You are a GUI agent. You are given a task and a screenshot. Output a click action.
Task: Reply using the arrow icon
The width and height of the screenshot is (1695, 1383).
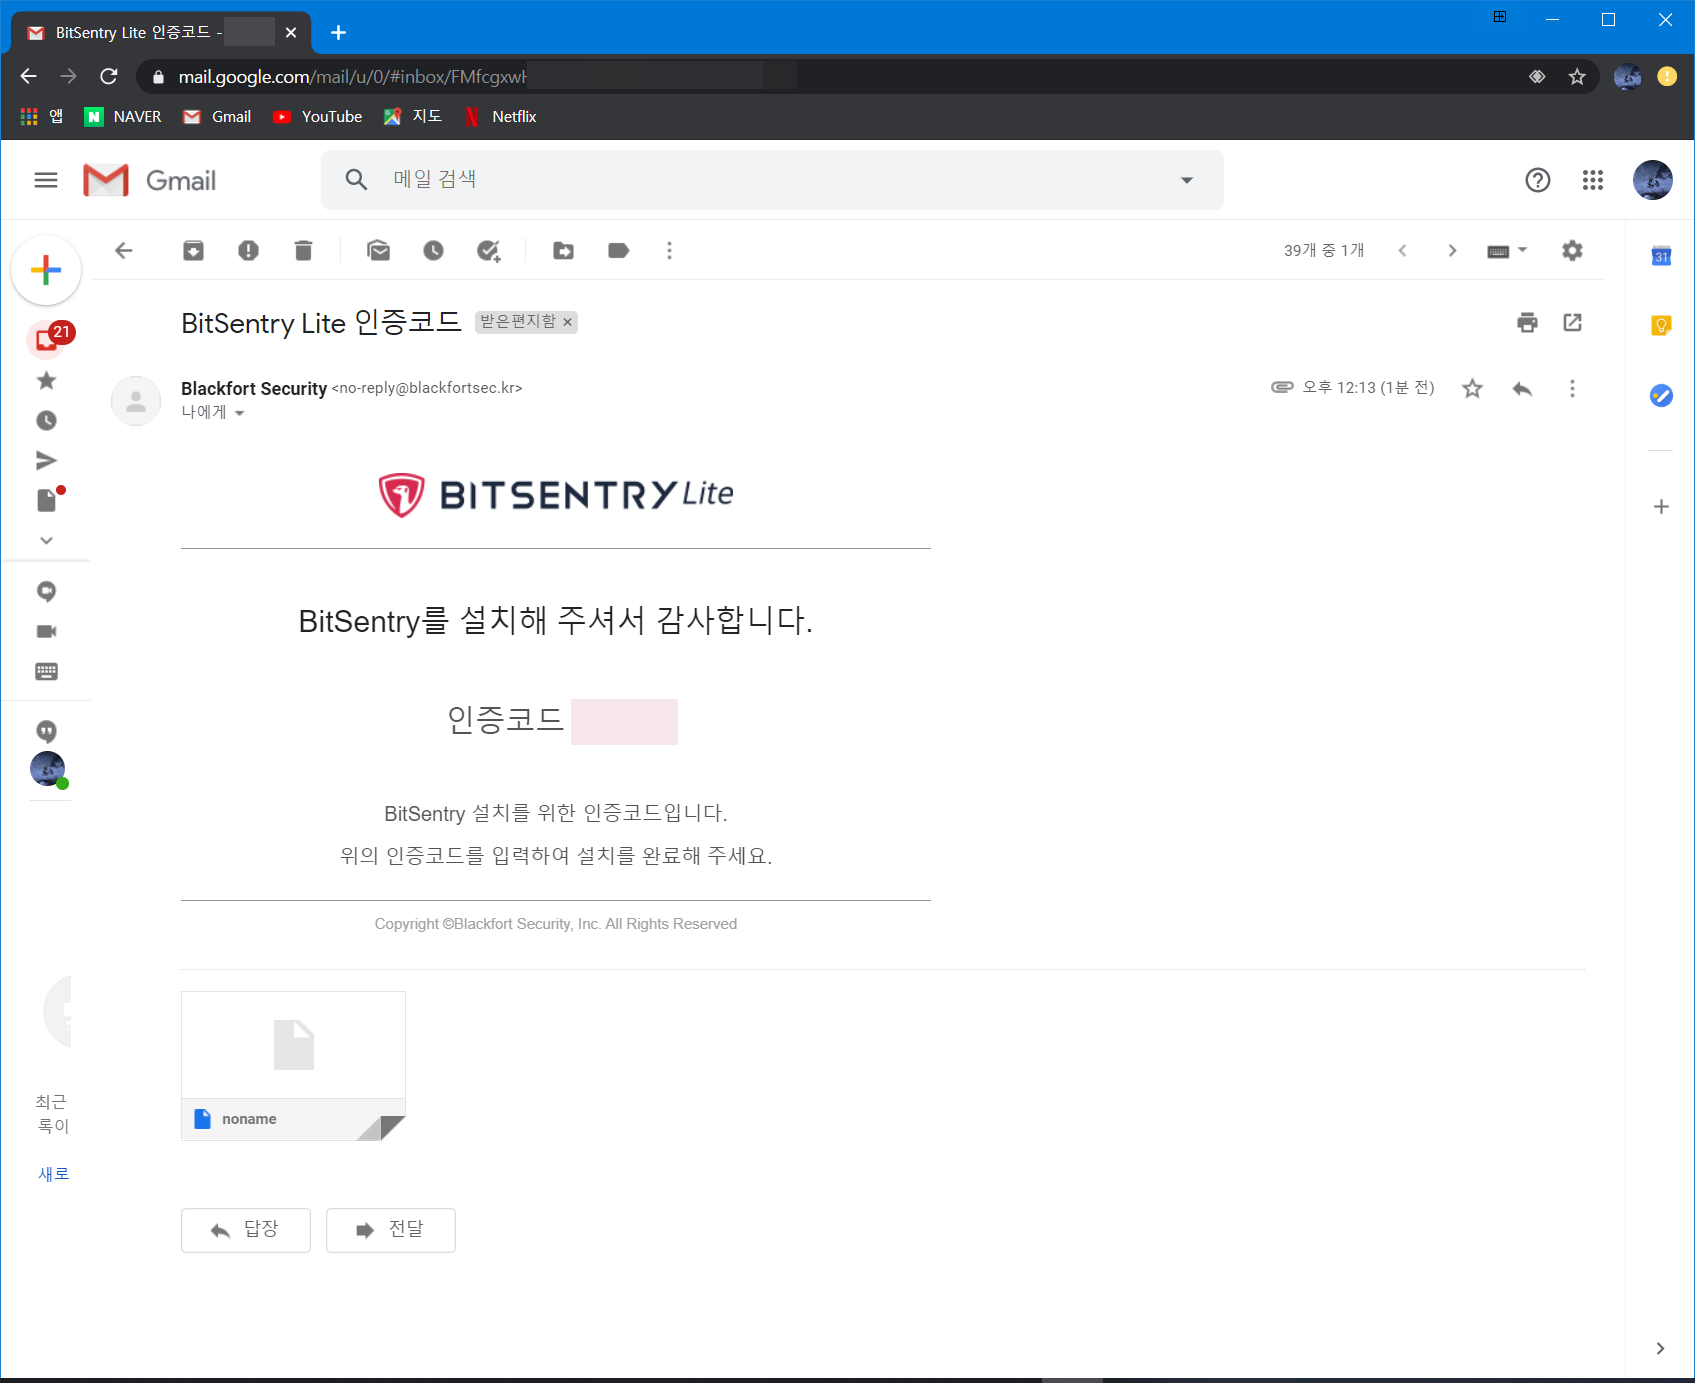(x=1522, y=388)
